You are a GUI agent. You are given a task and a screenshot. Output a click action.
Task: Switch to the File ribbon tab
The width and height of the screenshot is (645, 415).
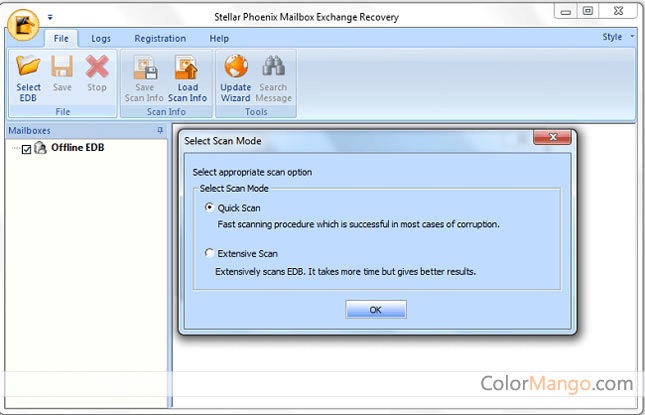(61, 39)
